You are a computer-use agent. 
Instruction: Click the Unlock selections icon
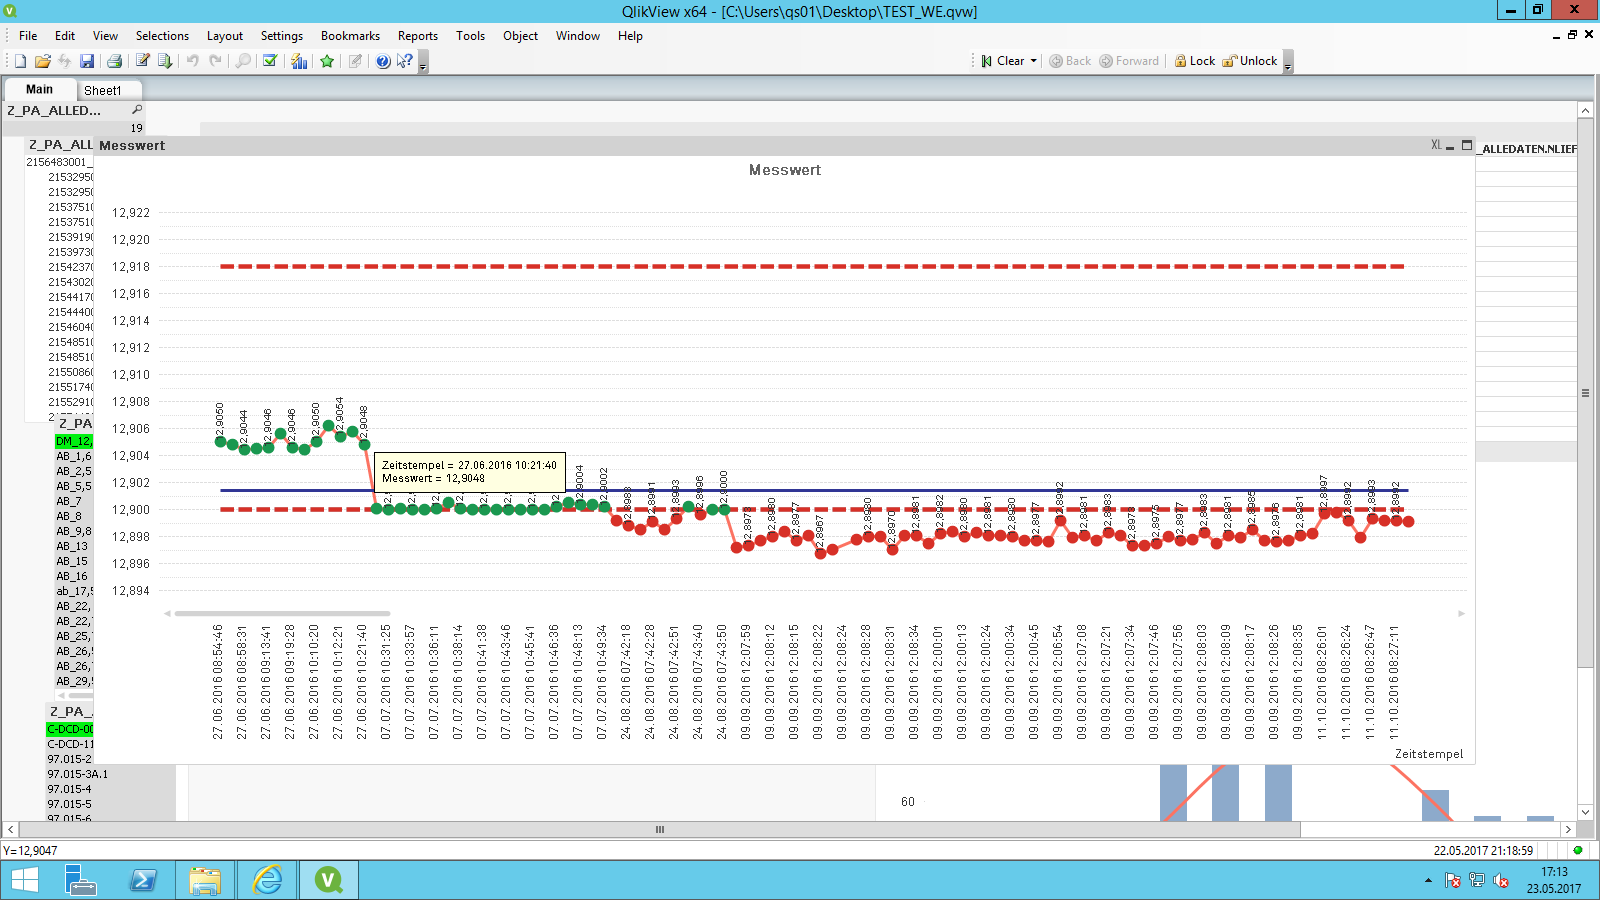(1250, 61)
